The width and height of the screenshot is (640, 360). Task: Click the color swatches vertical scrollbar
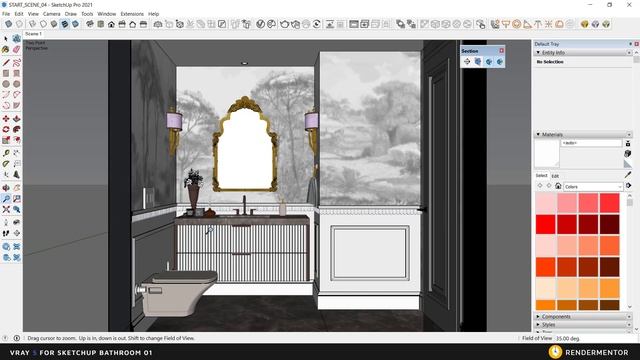coord(630,251)
